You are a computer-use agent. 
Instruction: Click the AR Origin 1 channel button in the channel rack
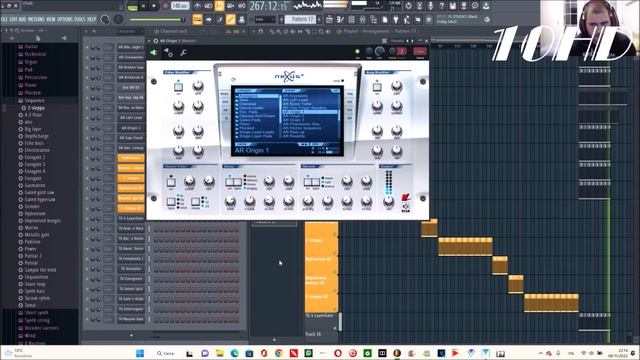pyautogui.click(x=131, y=128)
